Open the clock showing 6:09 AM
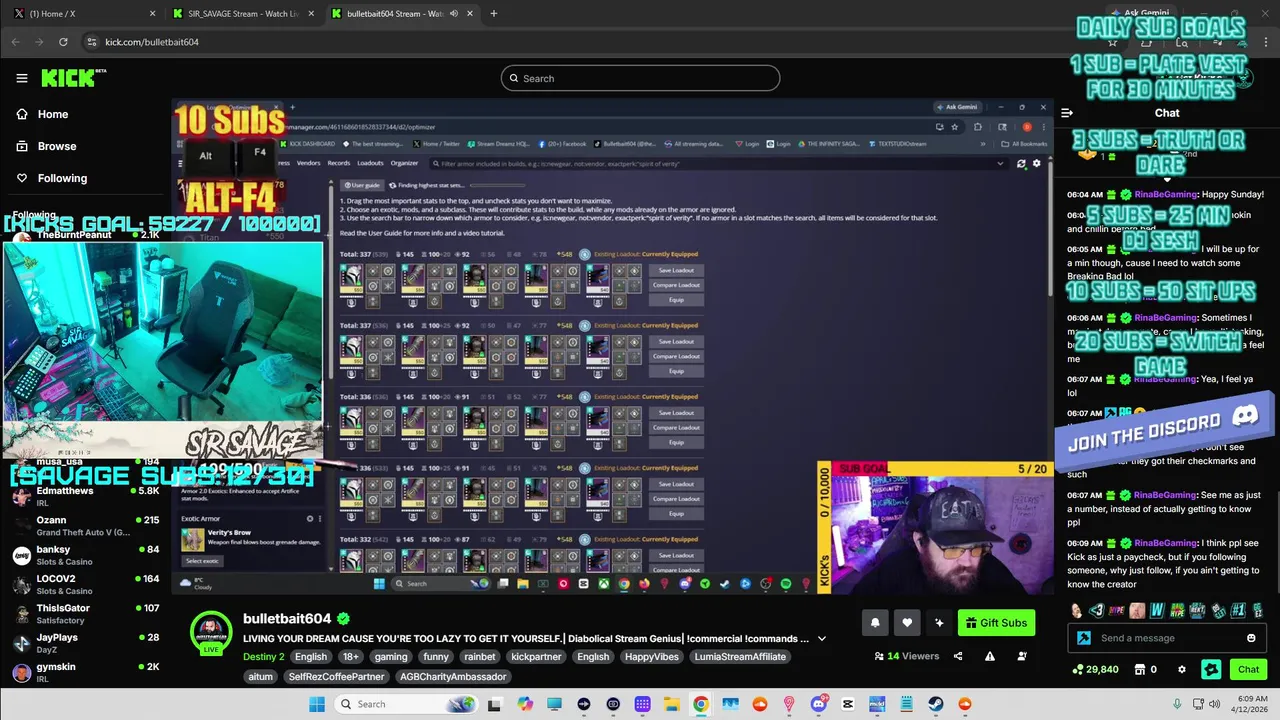Viewport: 1280px width, 720px height. 1250,704
